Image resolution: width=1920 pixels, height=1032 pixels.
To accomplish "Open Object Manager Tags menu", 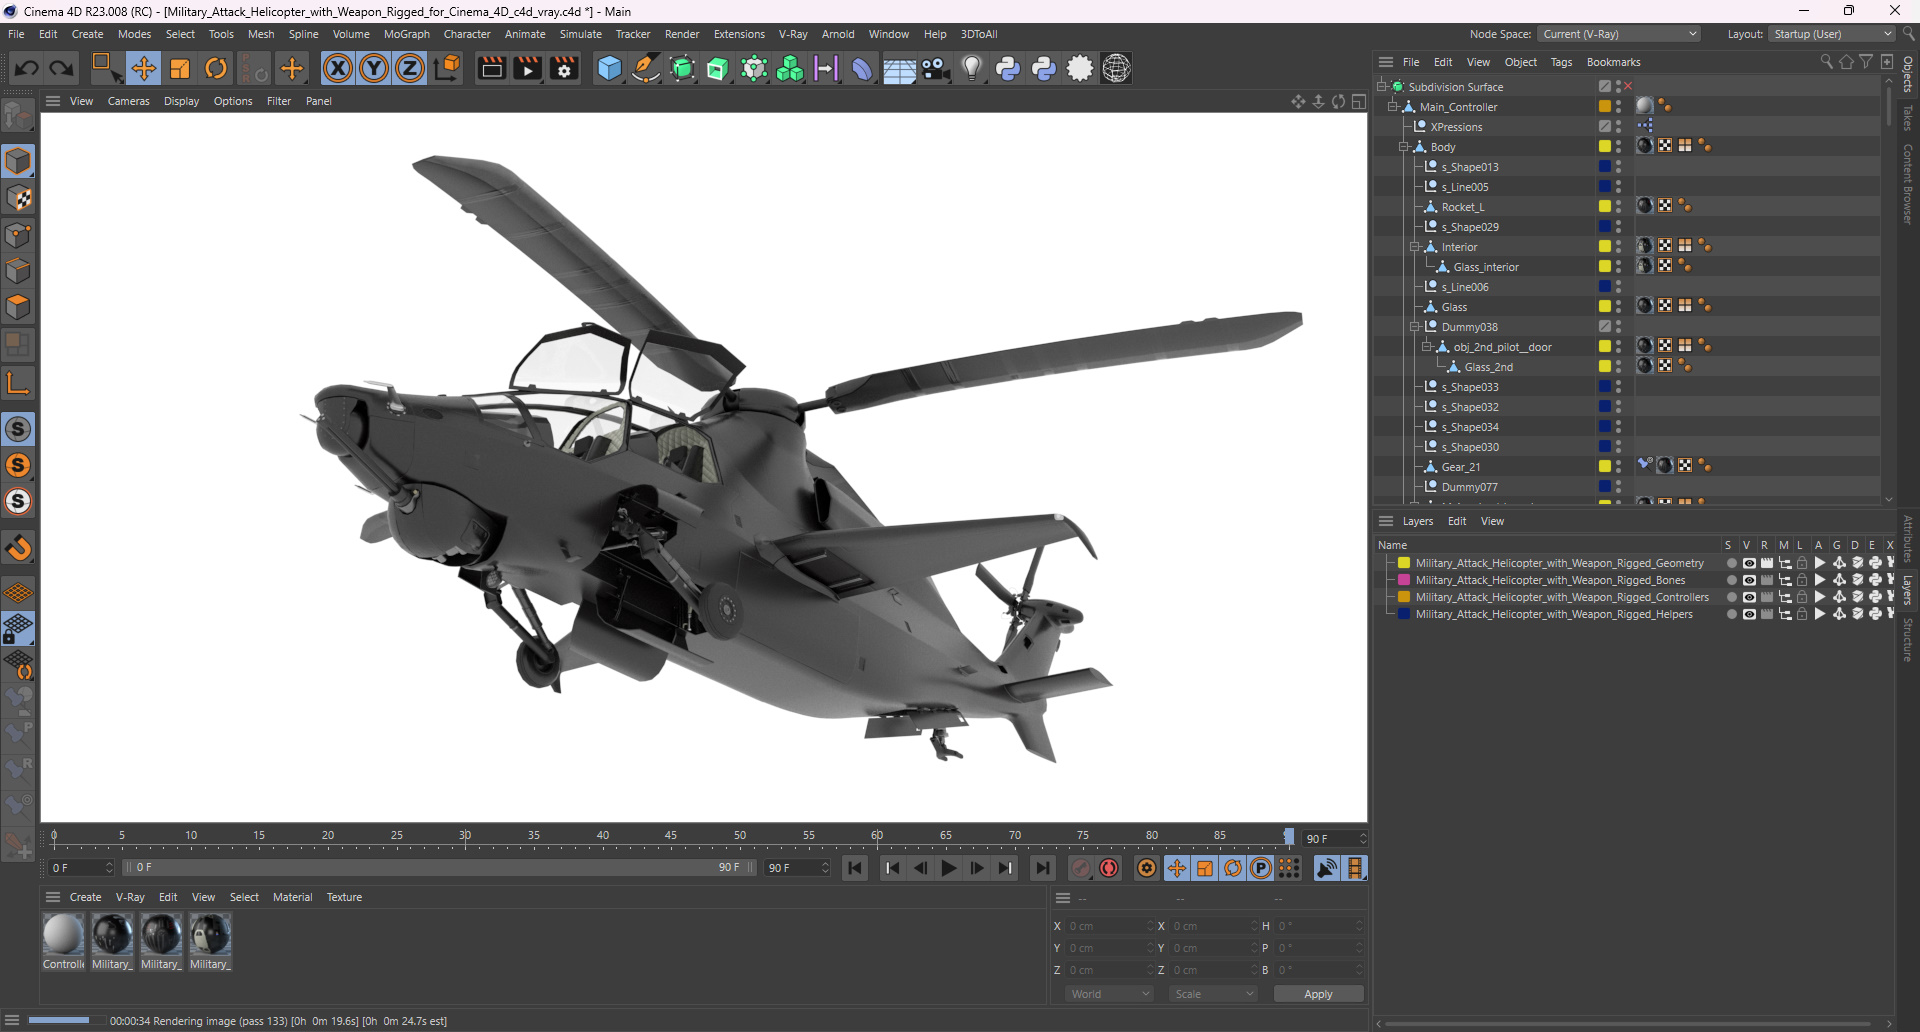I will [1561, 62].
